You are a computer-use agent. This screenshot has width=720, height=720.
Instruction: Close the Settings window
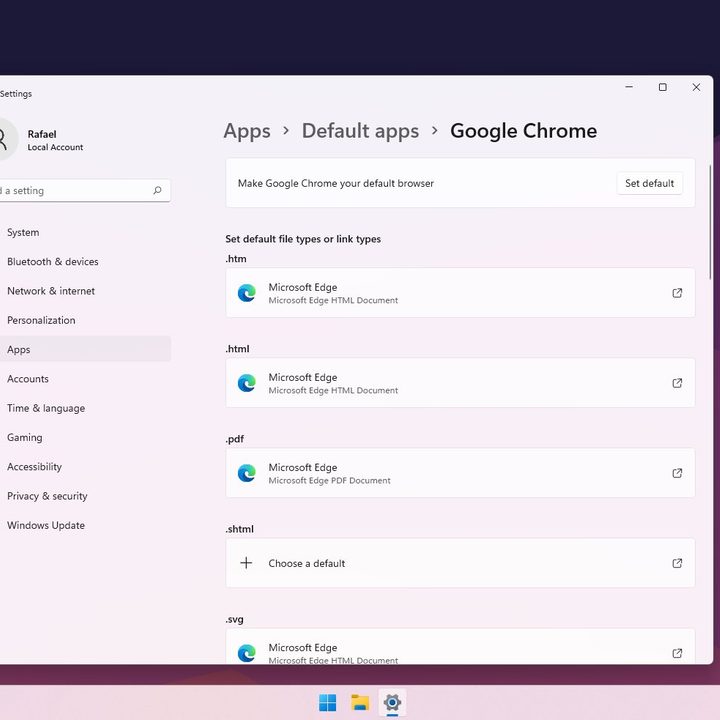click(696, 87)
